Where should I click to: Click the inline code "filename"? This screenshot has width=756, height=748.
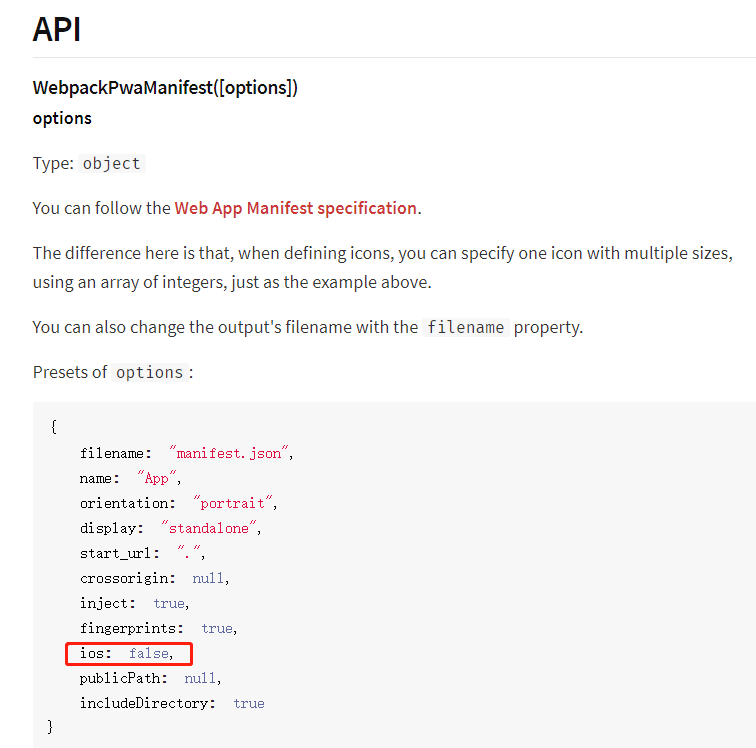(x=466, y=327)
